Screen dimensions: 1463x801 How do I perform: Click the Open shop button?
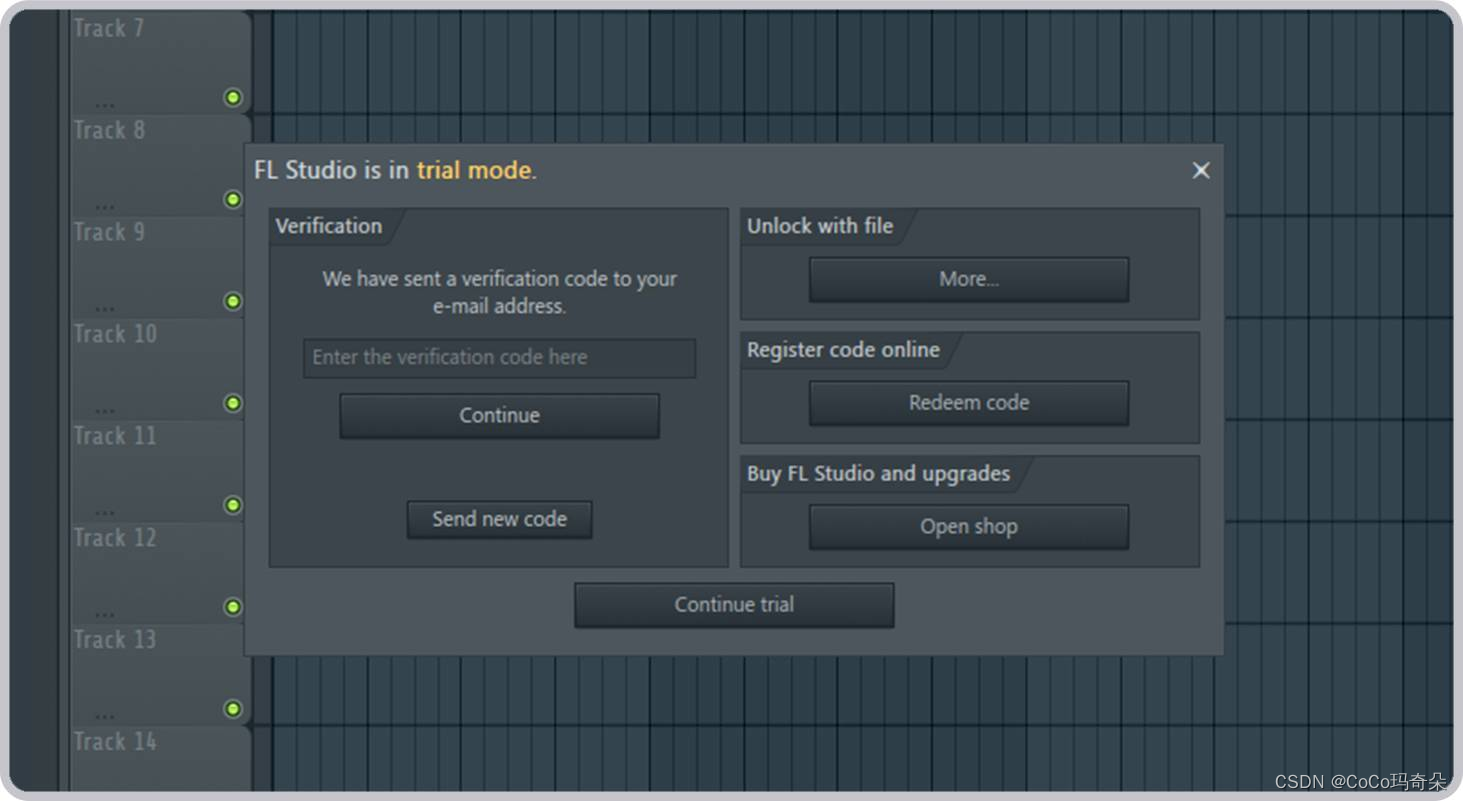point(969,527)
